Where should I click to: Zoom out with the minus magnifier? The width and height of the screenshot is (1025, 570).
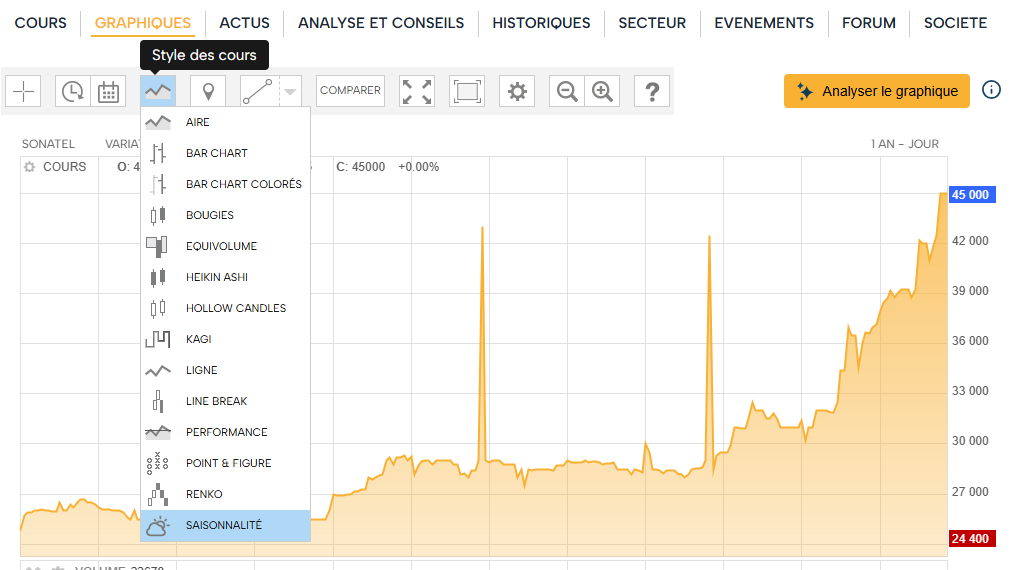coord(567,91)
